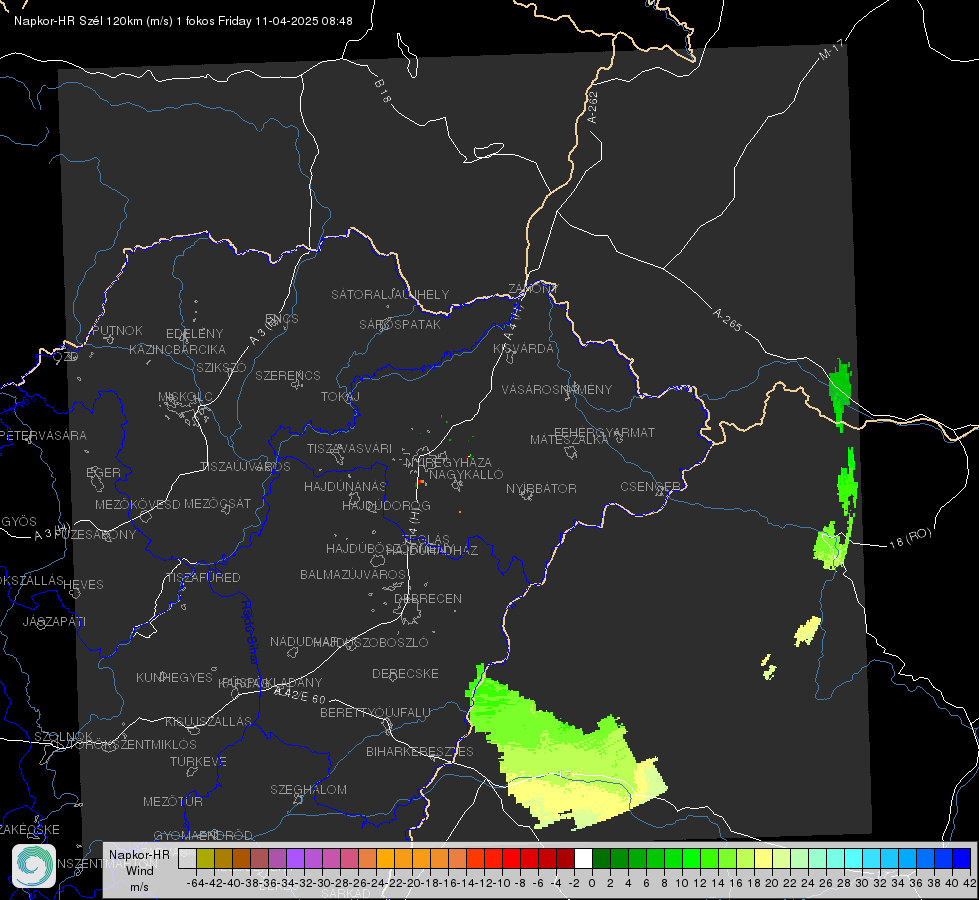Choose the olive swatch above the -42 label
Screen dimensions: 979x900
(205, 859)
